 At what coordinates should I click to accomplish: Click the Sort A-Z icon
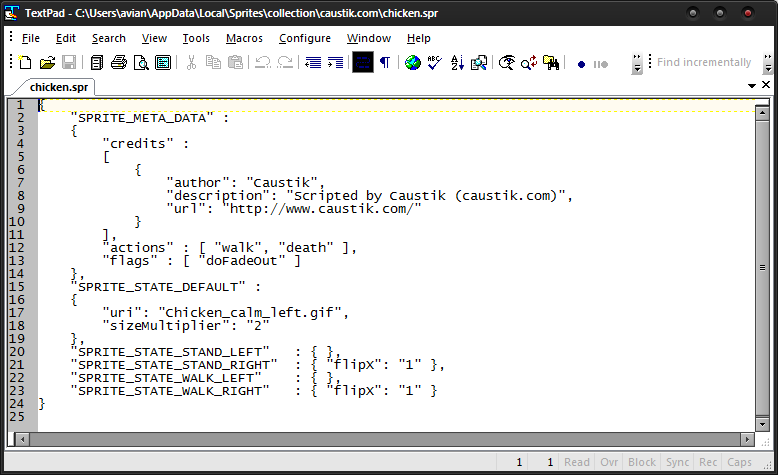click(x=457, y=63)
